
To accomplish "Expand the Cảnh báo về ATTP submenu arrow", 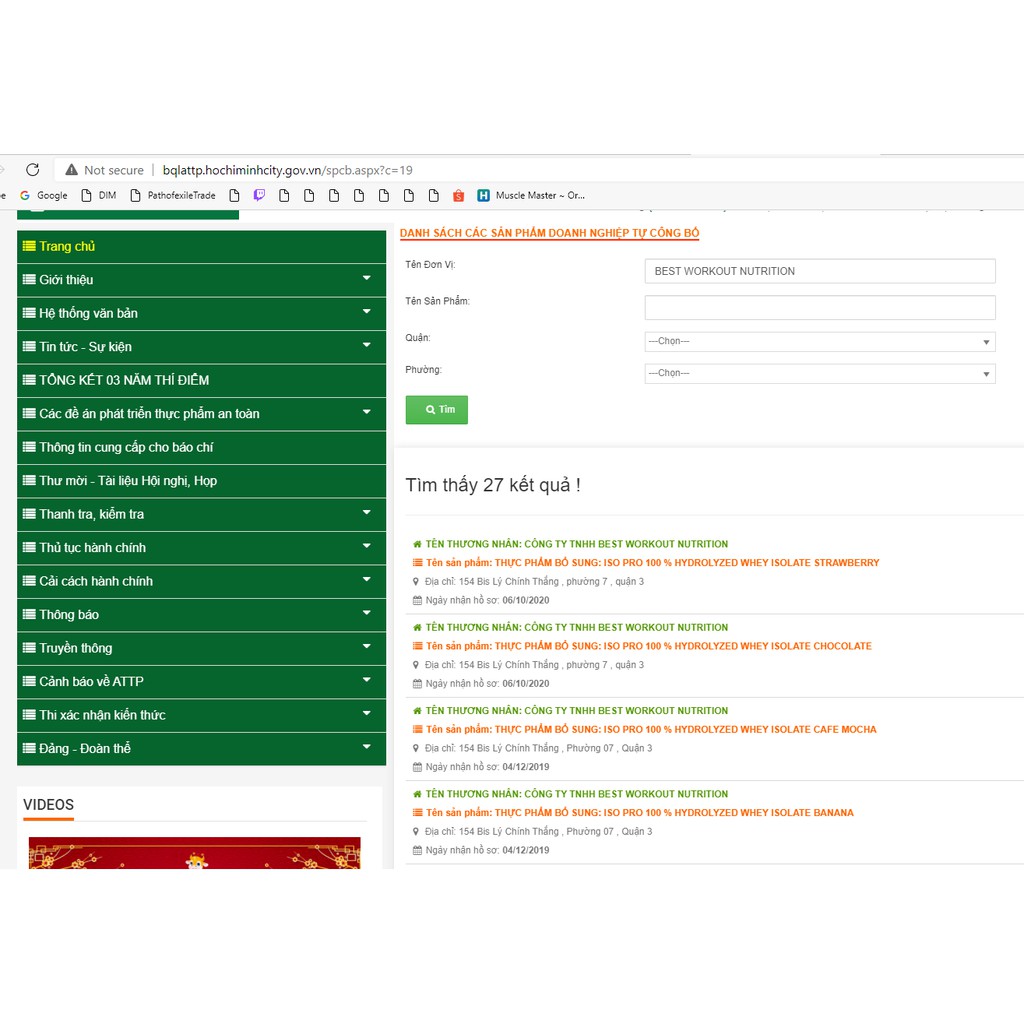I will click(x=366, y=680).
